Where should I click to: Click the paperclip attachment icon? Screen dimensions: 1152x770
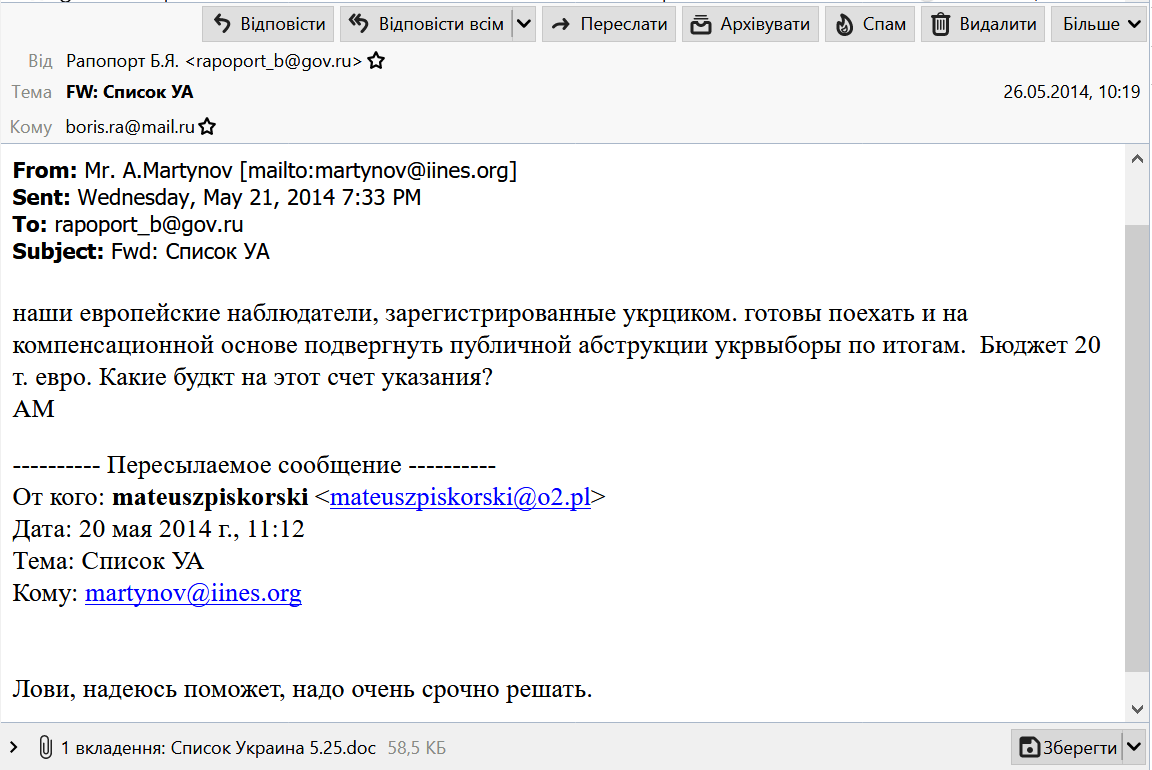pos(45,747)
